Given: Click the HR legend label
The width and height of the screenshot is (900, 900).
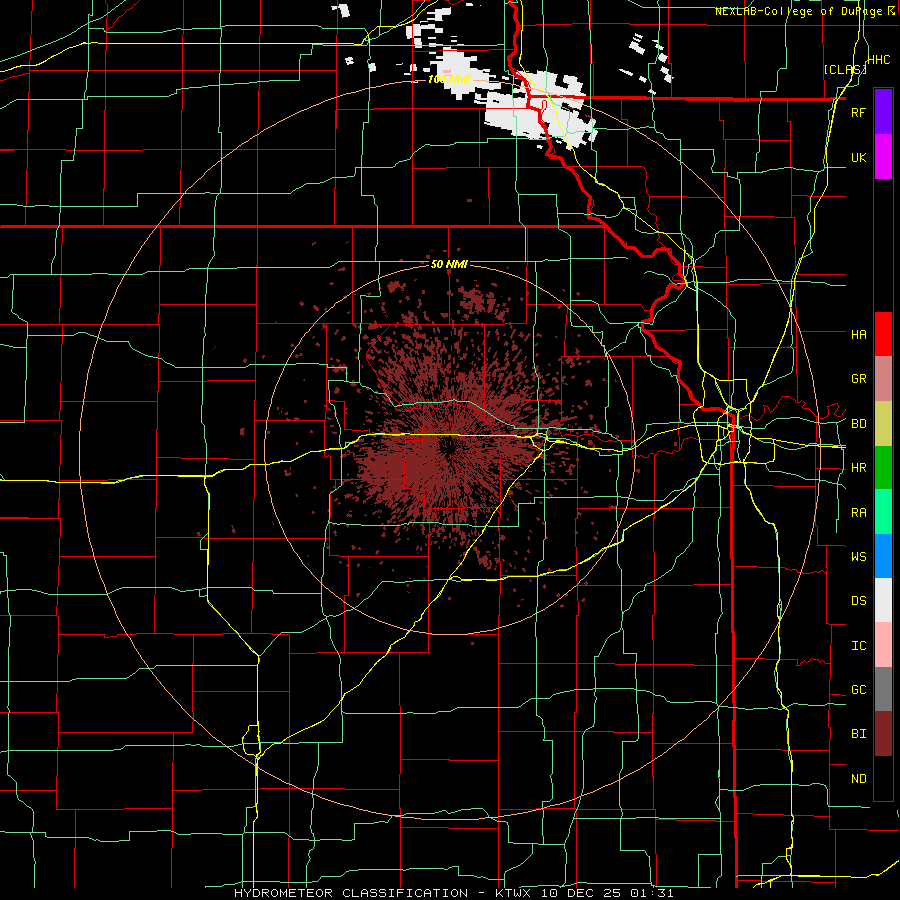Looking at the screenshot, I should [858, 468].
